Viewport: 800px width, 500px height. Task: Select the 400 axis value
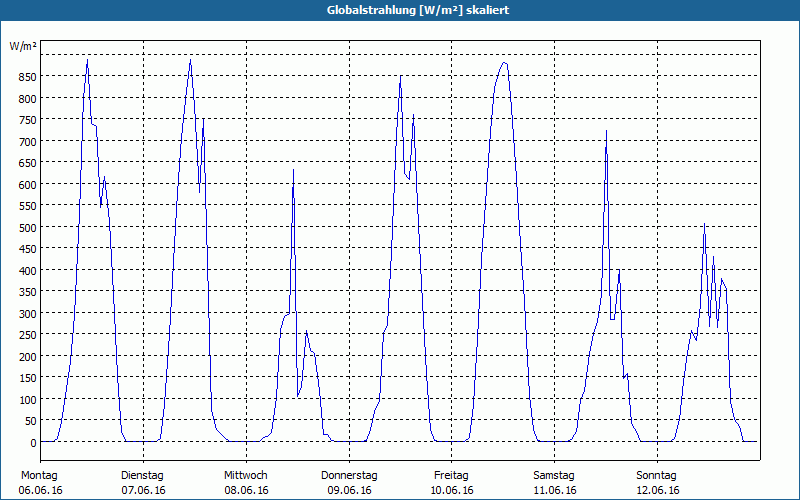[28, 270]
